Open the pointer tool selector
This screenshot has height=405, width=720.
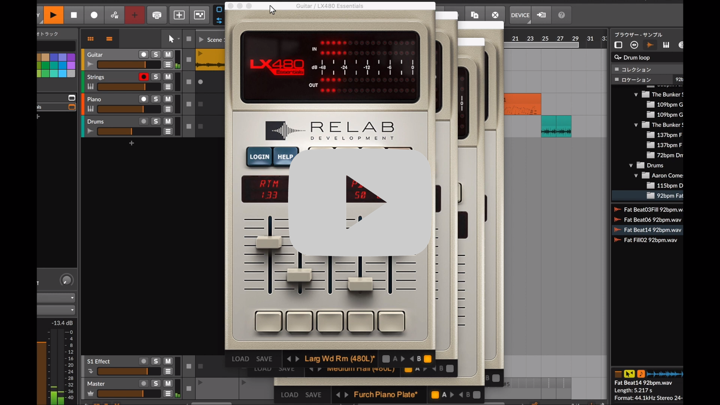(x=172, y=39)
